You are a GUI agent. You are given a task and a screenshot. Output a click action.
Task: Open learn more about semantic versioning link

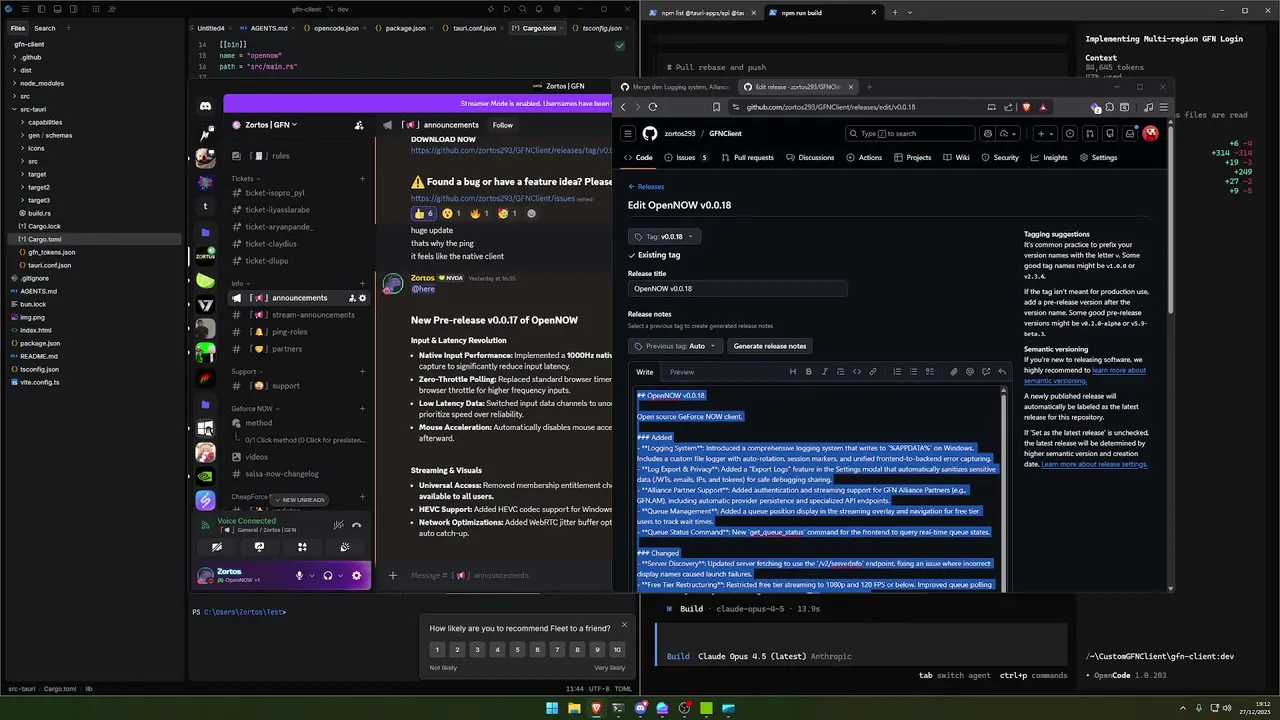(x=1085, y=375)
